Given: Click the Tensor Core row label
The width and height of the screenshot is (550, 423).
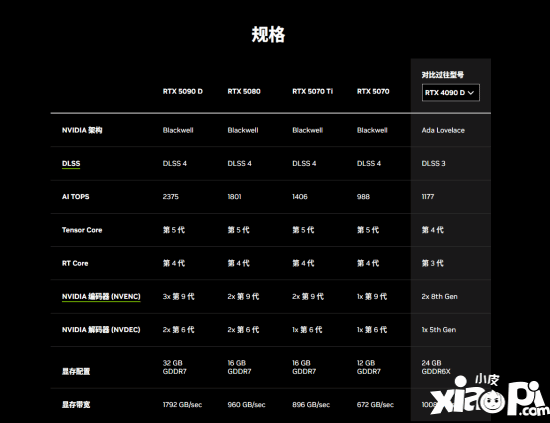Looking at the screenshot, I should 82,230.
